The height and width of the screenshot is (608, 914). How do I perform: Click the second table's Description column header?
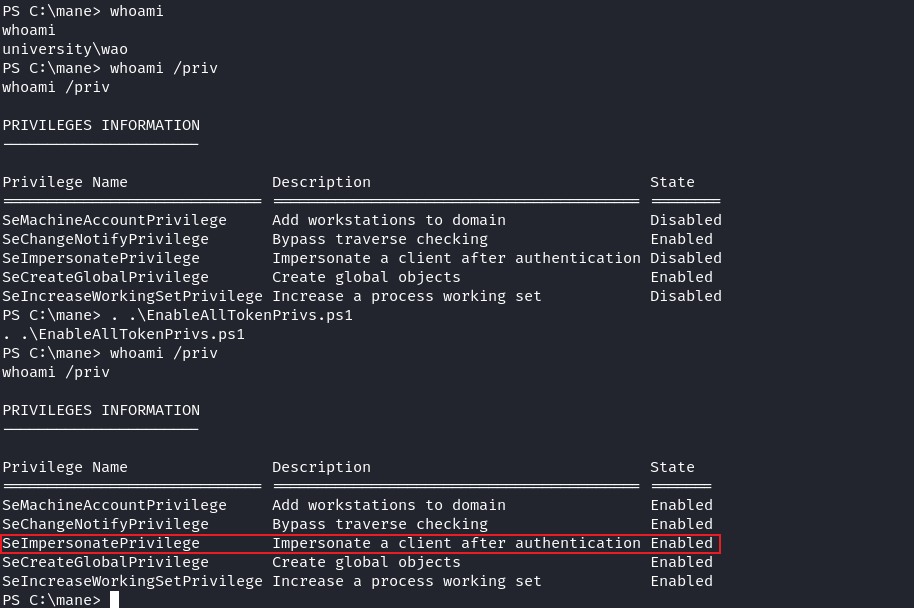321,468
